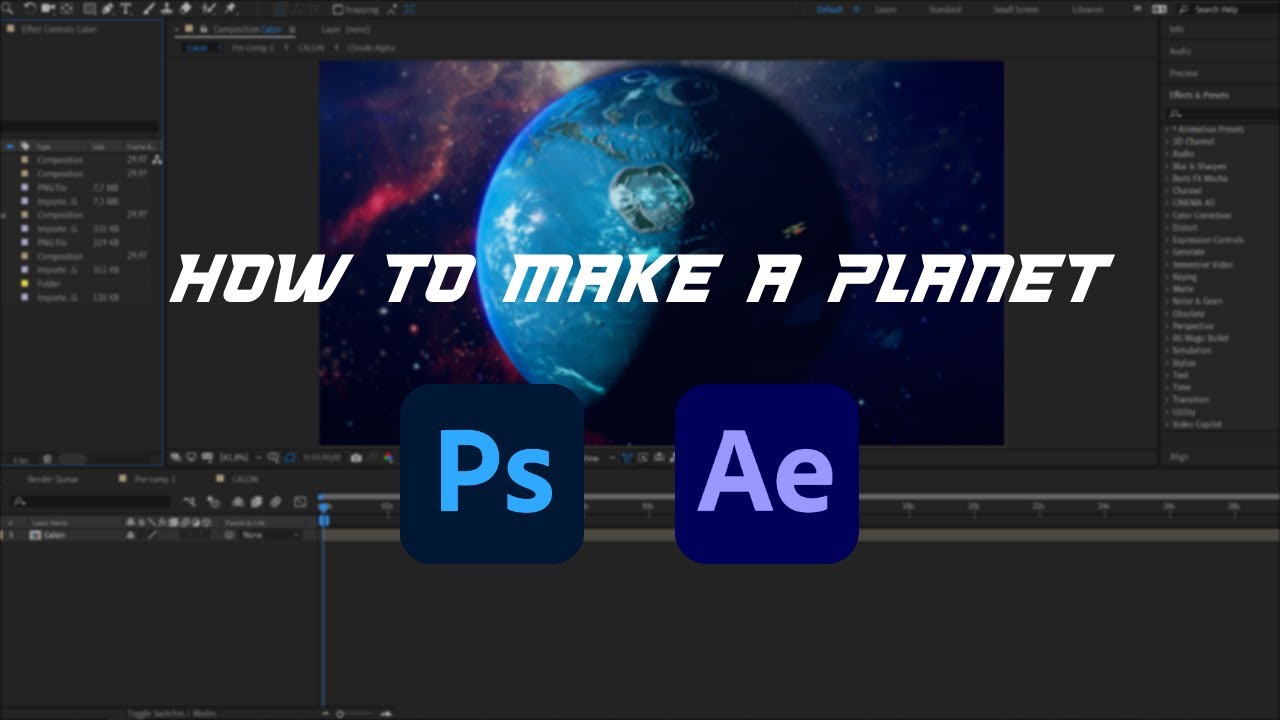Select the Calon layer name in timeline

[x=54, y=535]
